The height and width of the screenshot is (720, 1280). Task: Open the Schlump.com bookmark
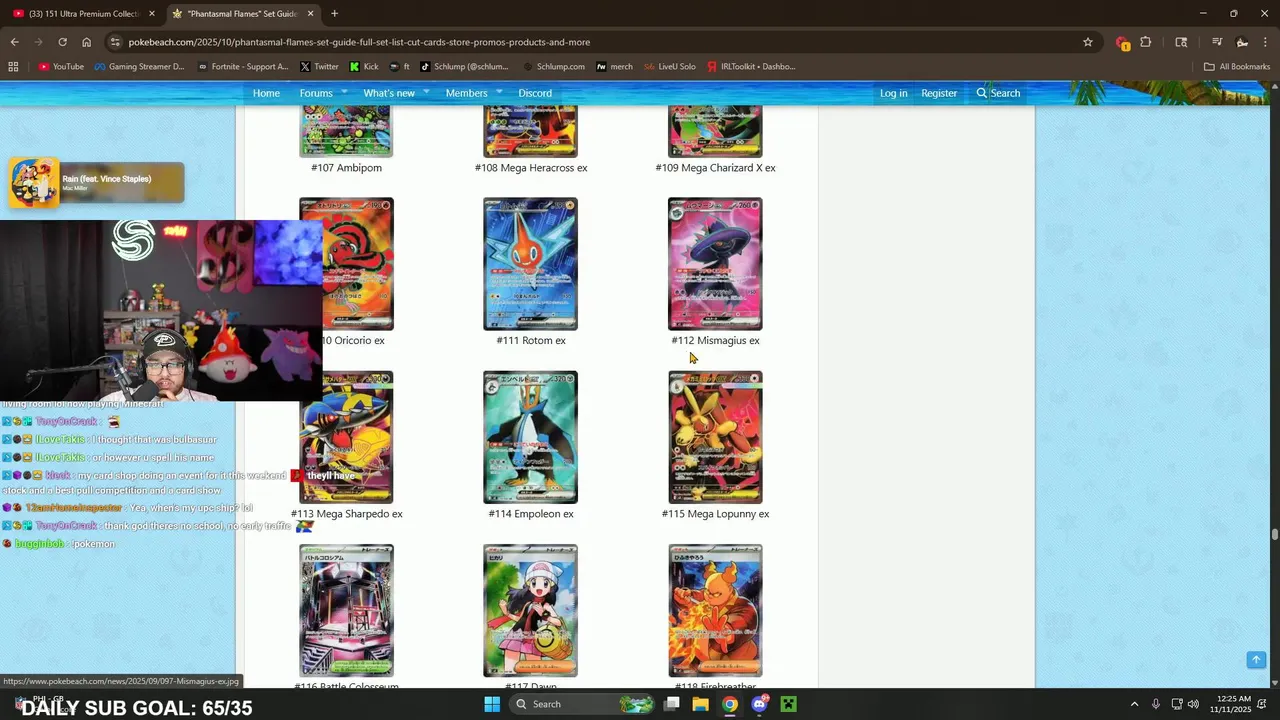point(554,67)
